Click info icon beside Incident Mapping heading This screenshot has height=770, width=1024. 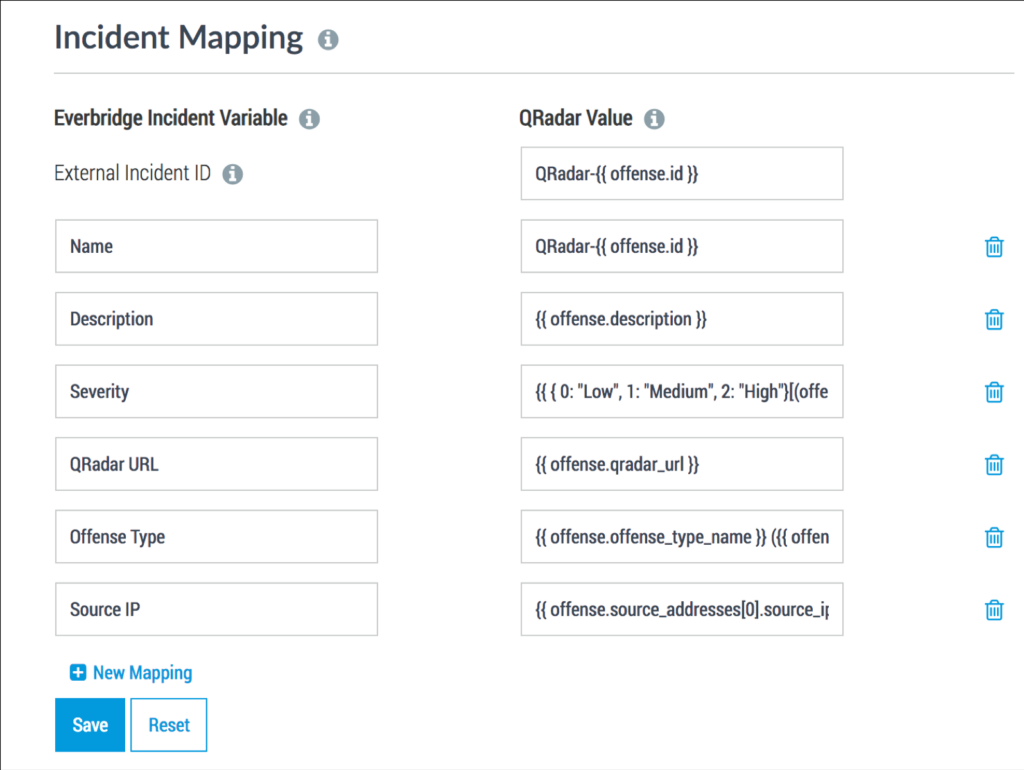click(x=328, y=40)
